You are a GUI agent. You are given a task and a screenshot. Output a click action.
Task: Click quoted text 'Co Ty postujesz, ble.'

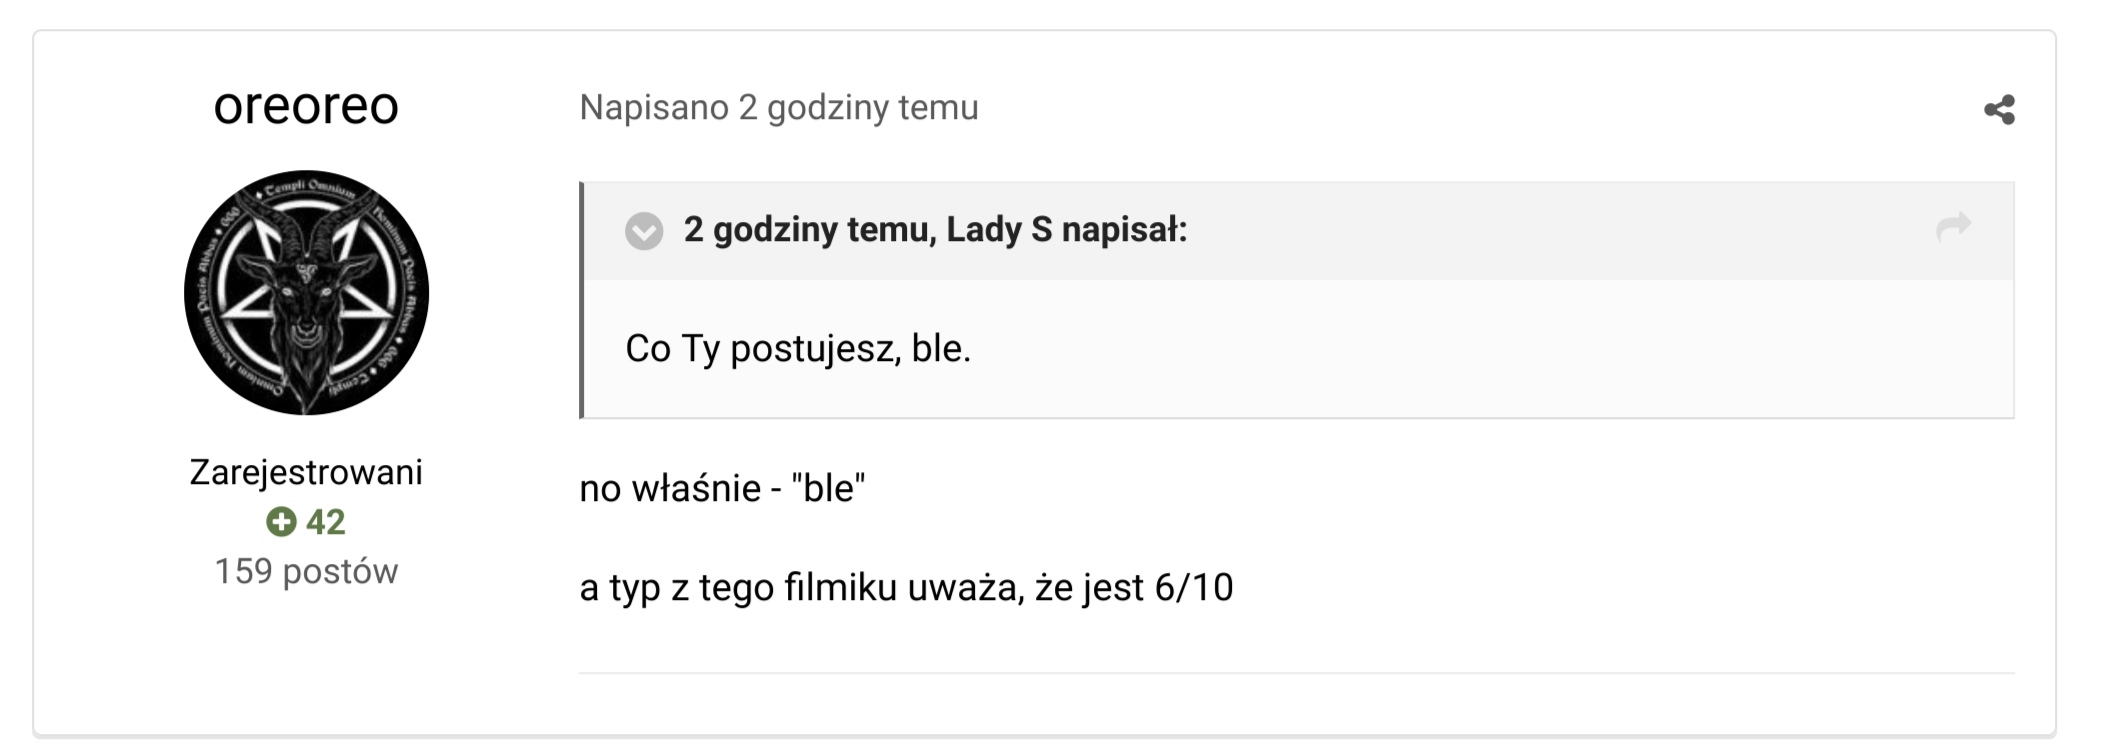[x=797, y=349]
